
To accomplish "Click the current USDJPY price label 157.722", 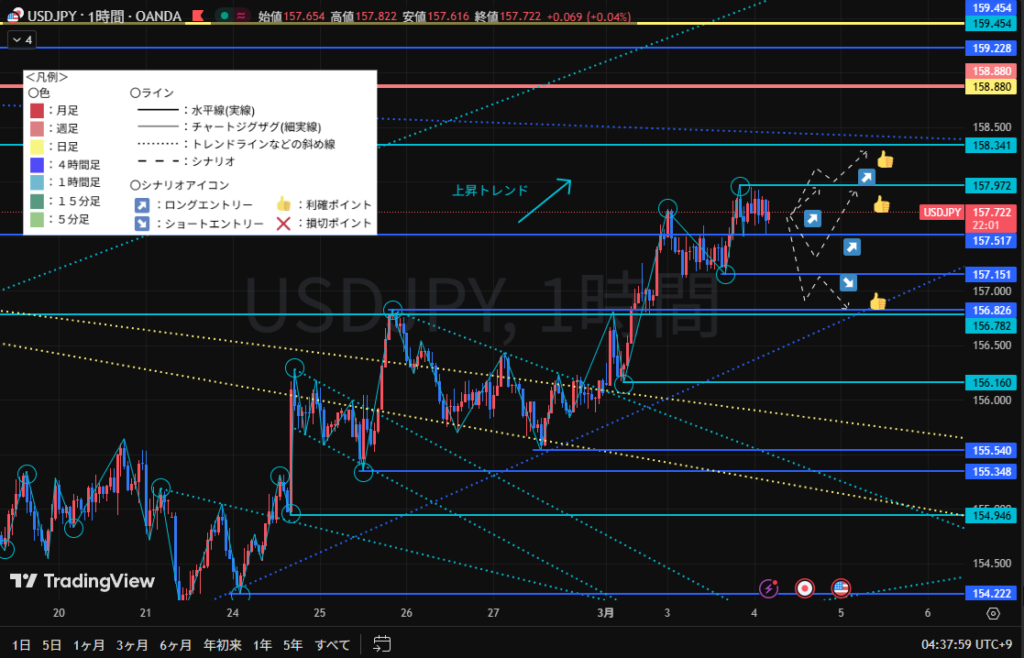I will click(x=988, y=212).
